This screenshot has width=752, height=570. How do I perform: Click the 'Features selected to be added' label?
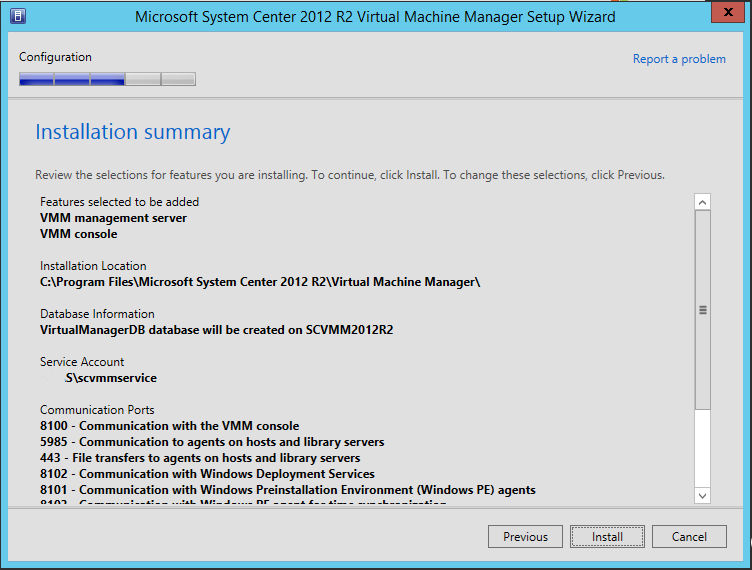(119, 202)
